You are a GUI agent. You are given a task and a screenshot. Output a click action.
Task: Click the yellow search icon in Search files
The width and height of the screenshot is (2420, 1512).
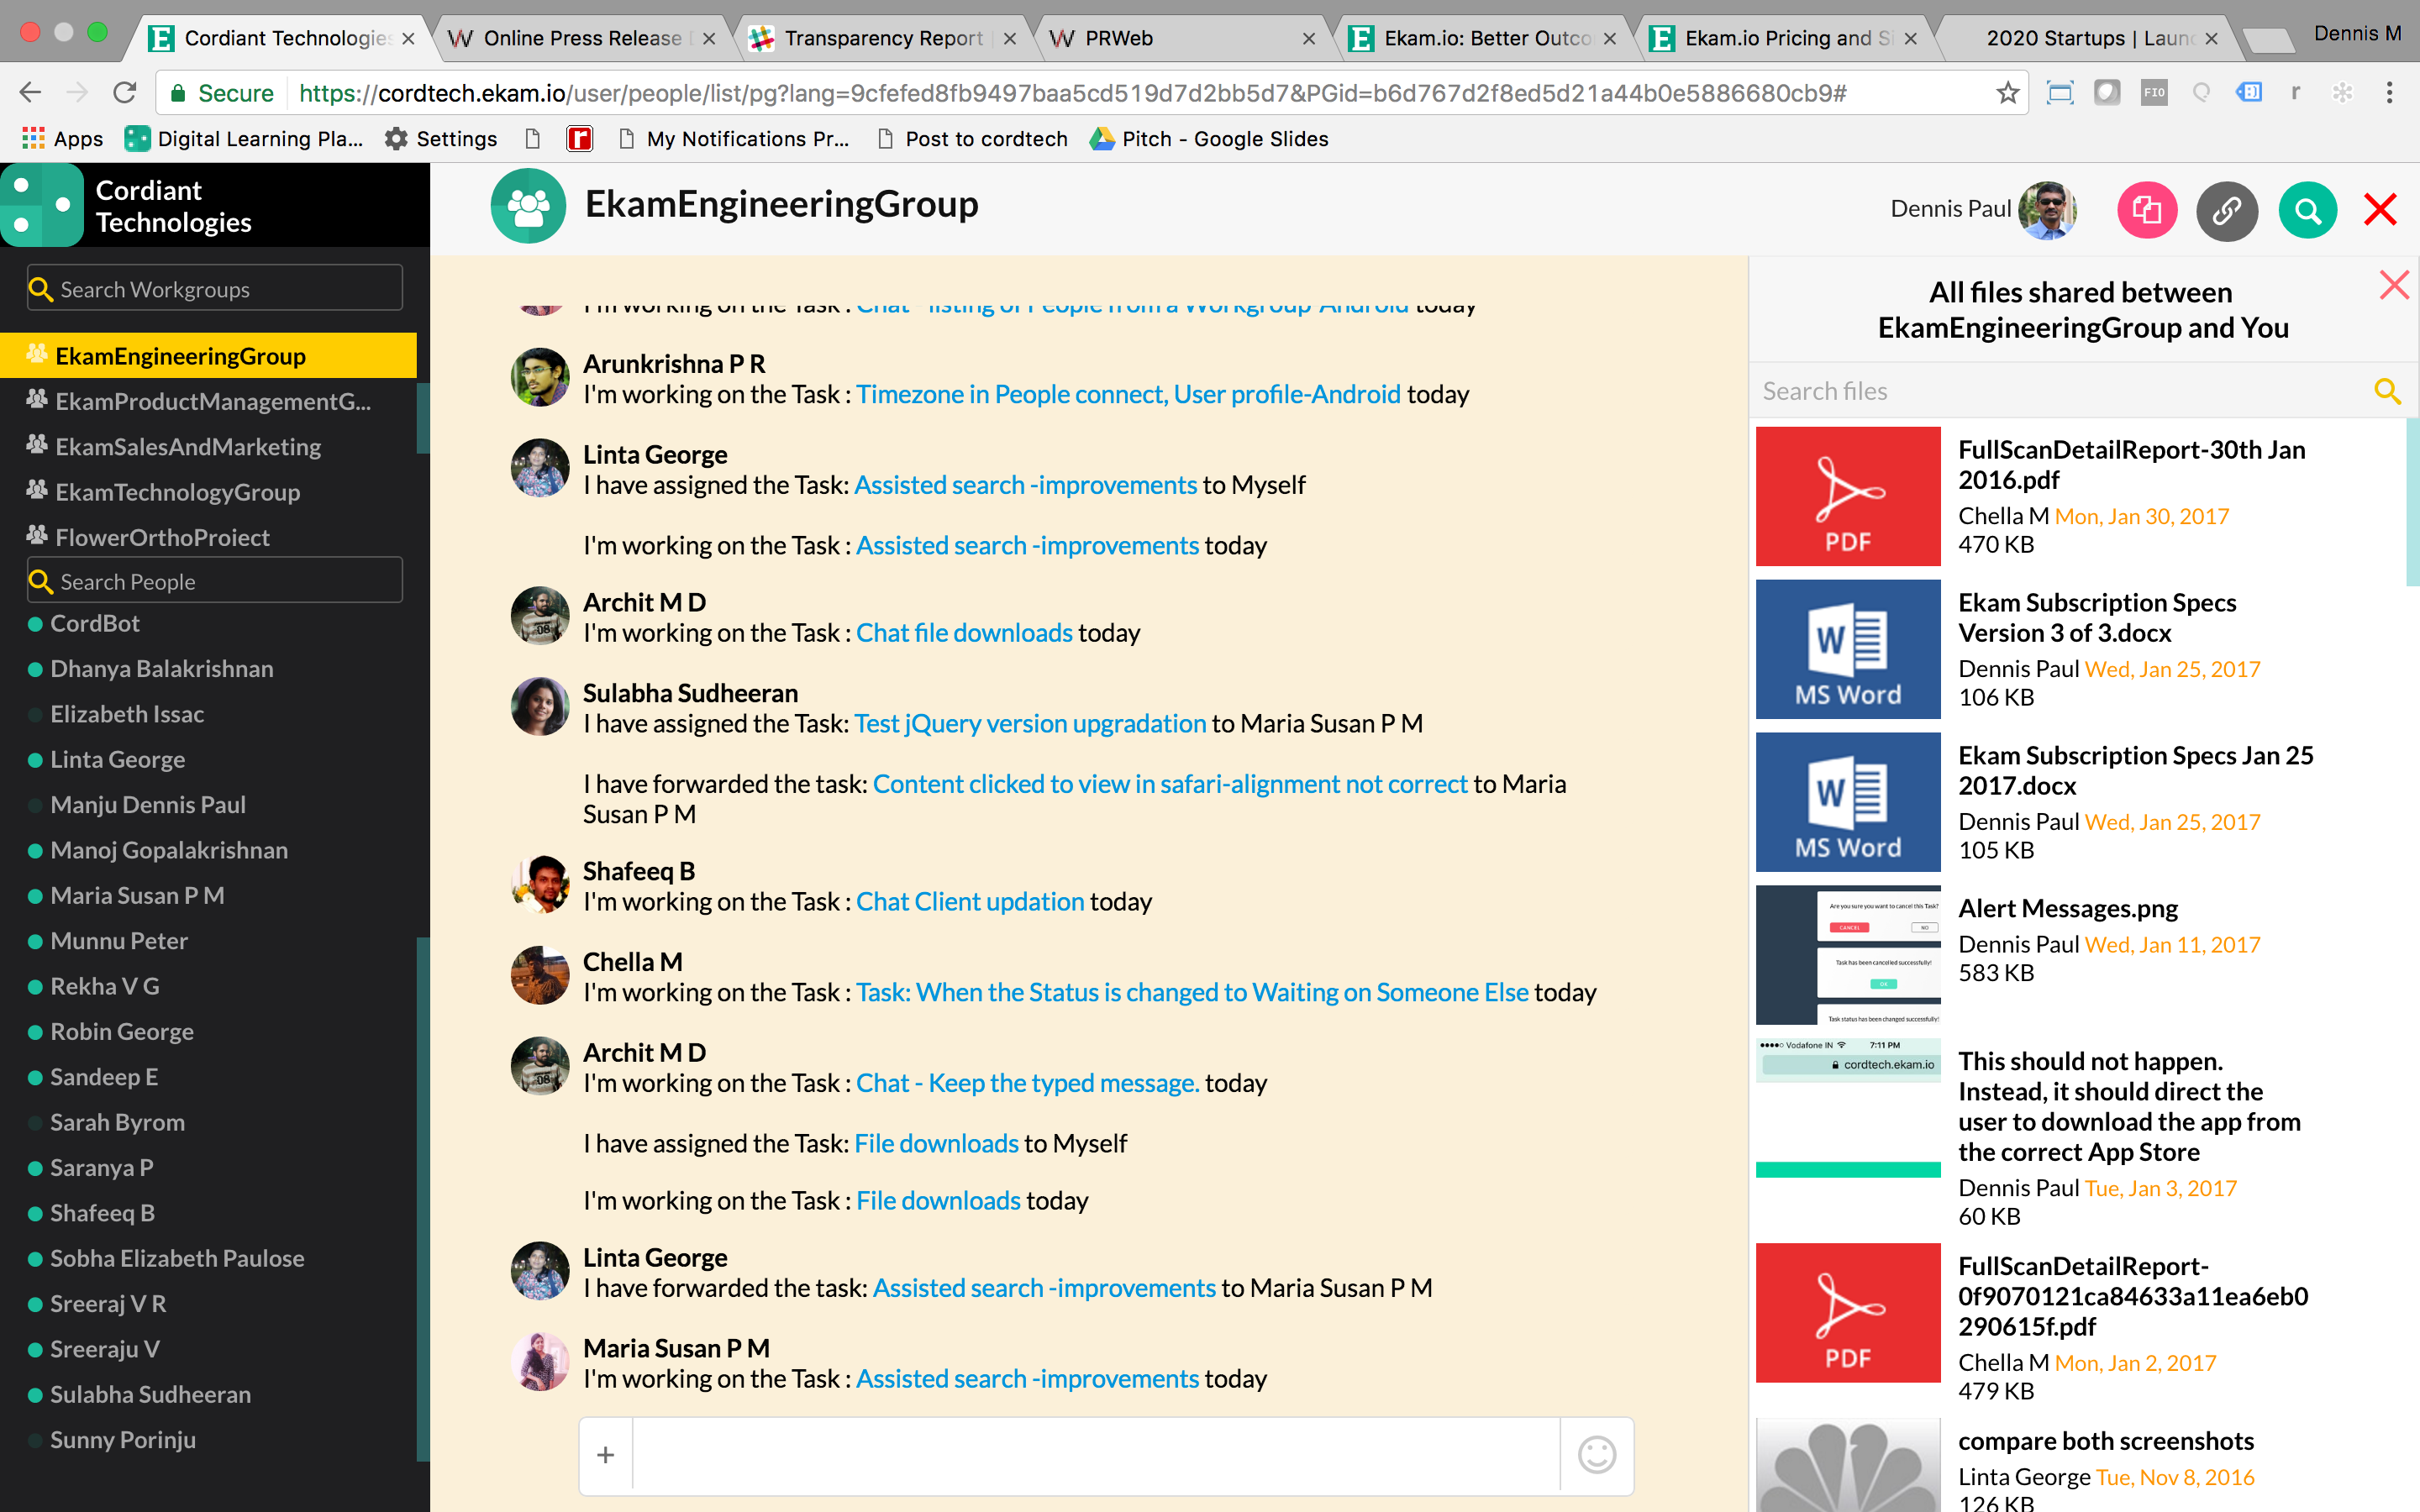click(2387, 391)
